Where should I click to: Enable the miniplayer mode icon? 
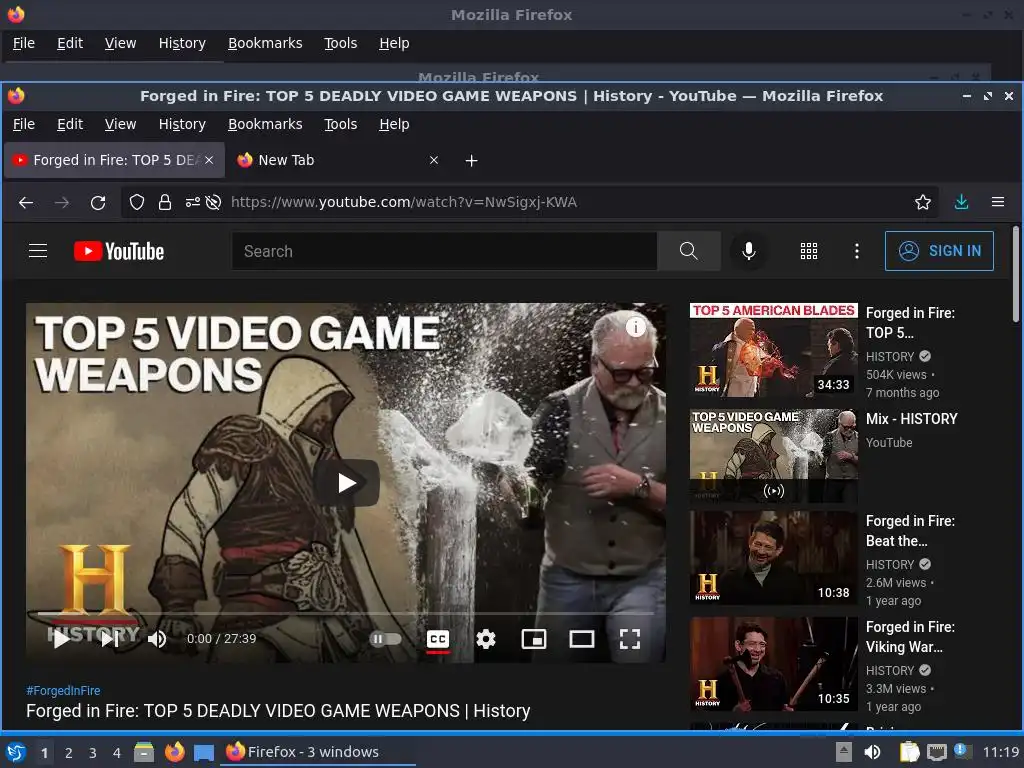pos(534,639)
